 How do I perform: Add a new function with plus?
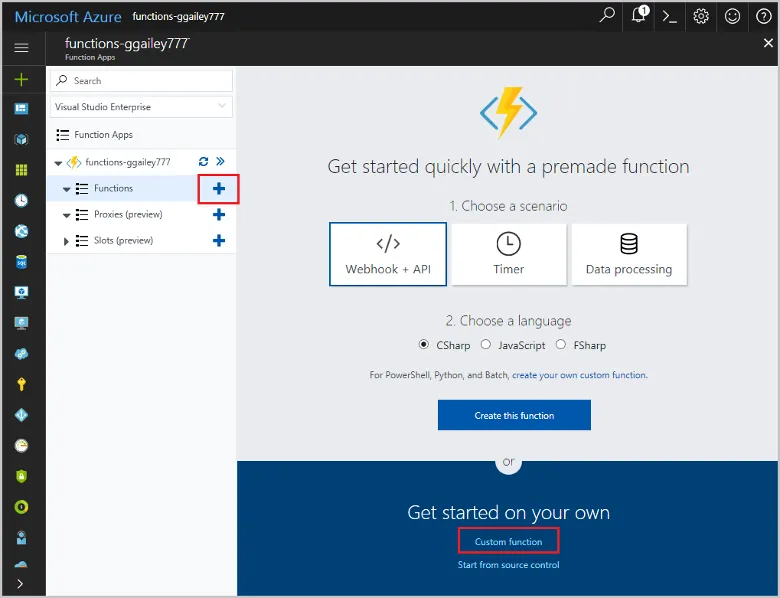pyautogui.click(x=219, y=189)
